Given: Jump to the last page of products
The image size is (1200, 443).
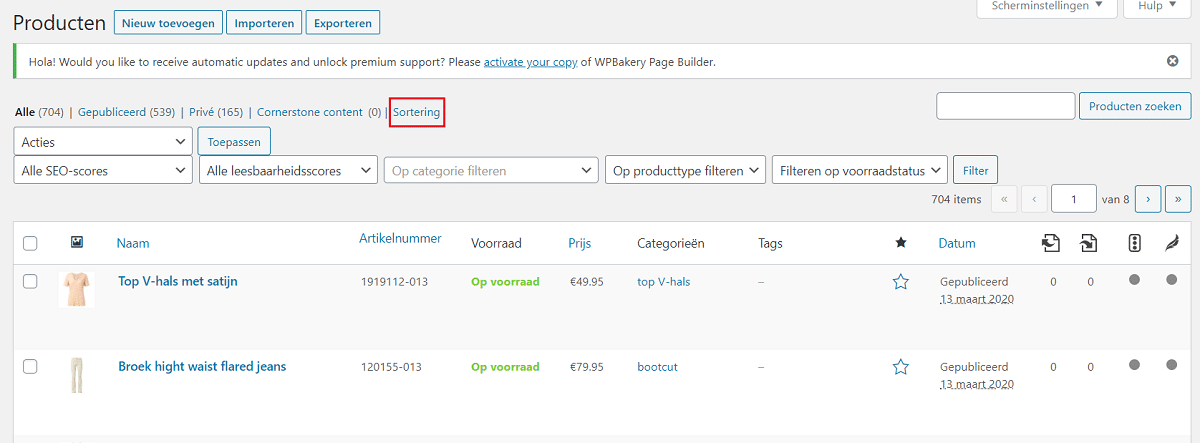Looking at the screenshot, I should click(1178, 199).
